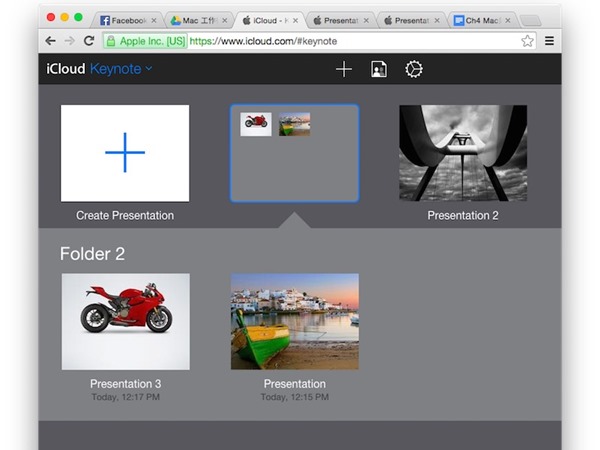Click the browser back arrow
Image resolution: width=600 pixels, height=450 pixels.
click(x=49, y=41)
